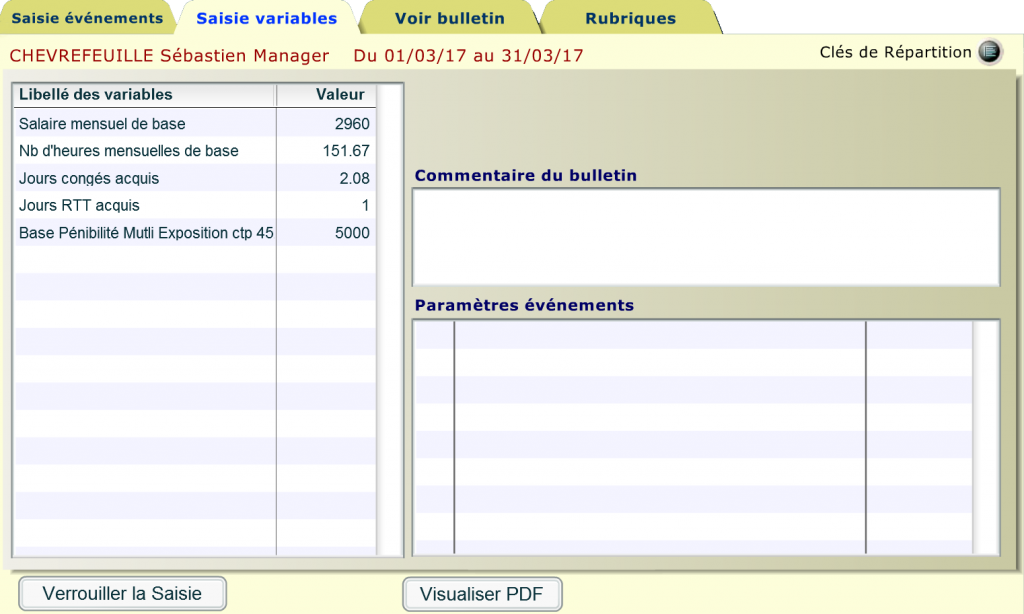Click inside the Commentaire du bulletin field

[x=705, y=235]
